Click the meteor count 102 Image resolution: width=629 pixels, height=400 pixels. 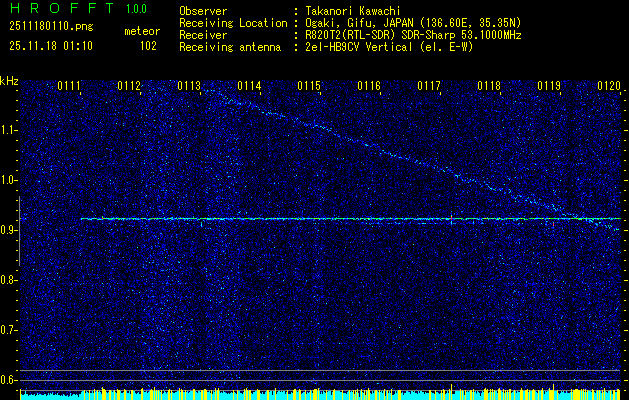[148, 46]
